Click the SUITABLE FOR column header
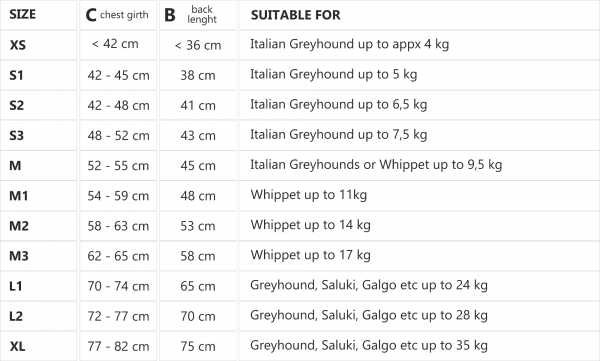Viewport: 600px width, 361px height. point(295,15)
